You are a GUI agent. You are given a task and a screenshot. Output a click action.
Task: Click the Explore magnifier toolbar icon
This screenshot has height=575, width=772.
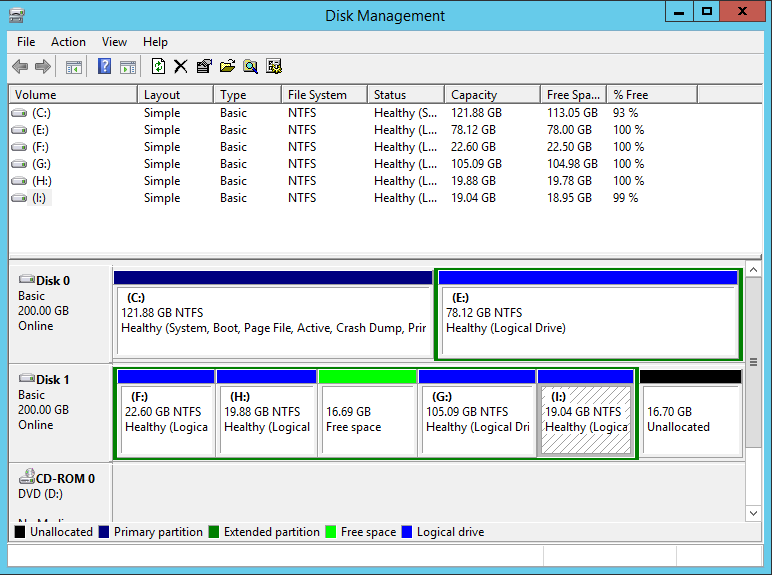point(250,67)
